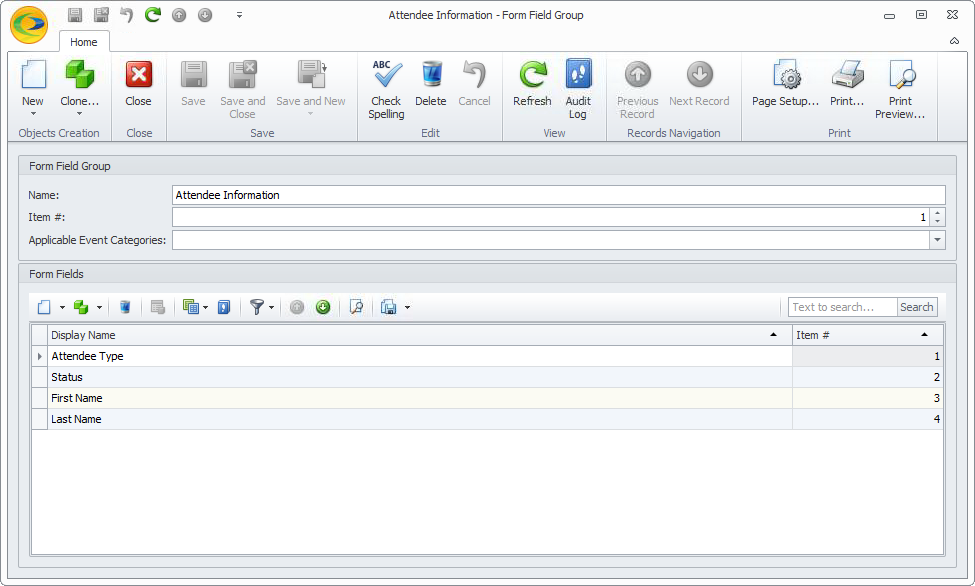Click the Save and New ribbon icon
The height and width of the screenshot is (586, 975).
[x=312, y=75]
